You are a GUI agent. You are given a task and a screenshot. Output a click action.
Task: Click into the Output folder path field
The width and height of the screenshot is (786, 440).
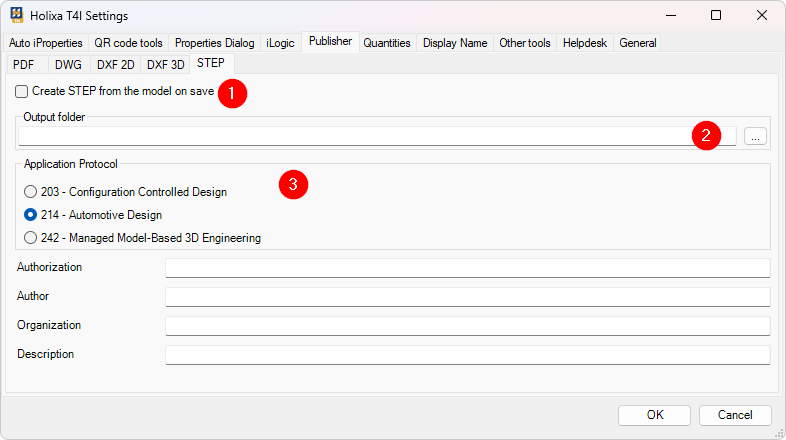(350, 136)
